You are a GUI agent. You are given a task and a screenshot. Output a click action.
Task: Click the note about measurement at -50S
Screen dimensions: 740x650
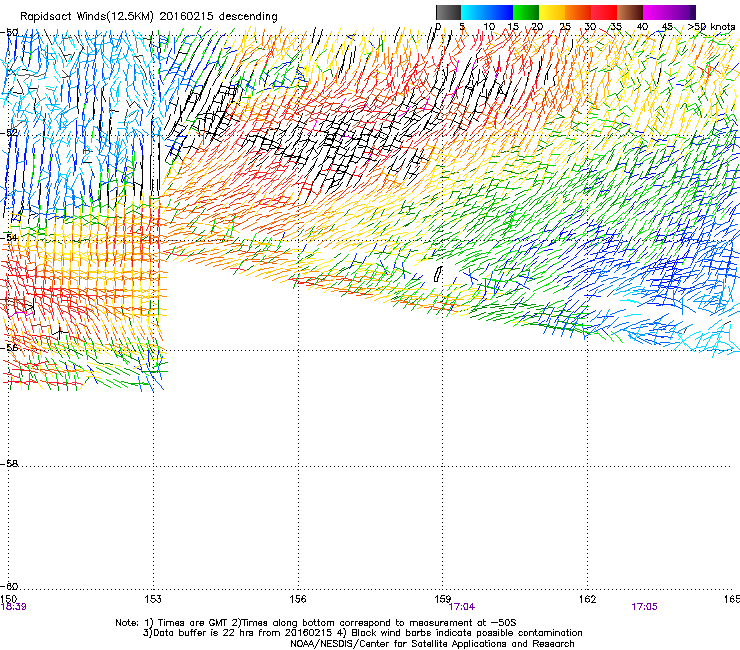(x=373, y=623)
